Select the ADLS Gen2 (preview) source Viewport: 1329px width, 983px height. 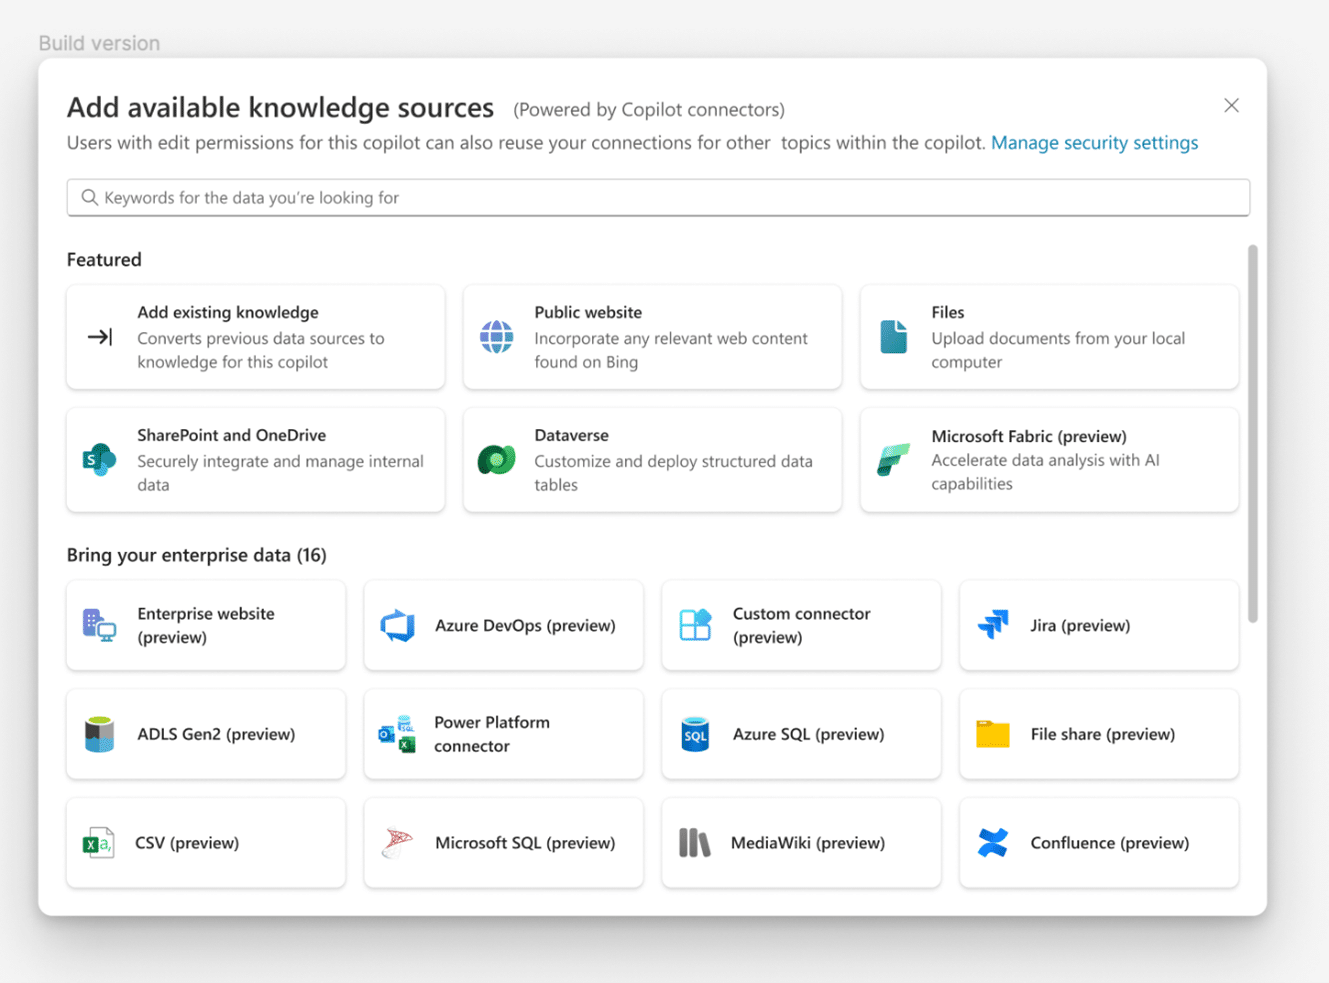click(x=205, y=734)
